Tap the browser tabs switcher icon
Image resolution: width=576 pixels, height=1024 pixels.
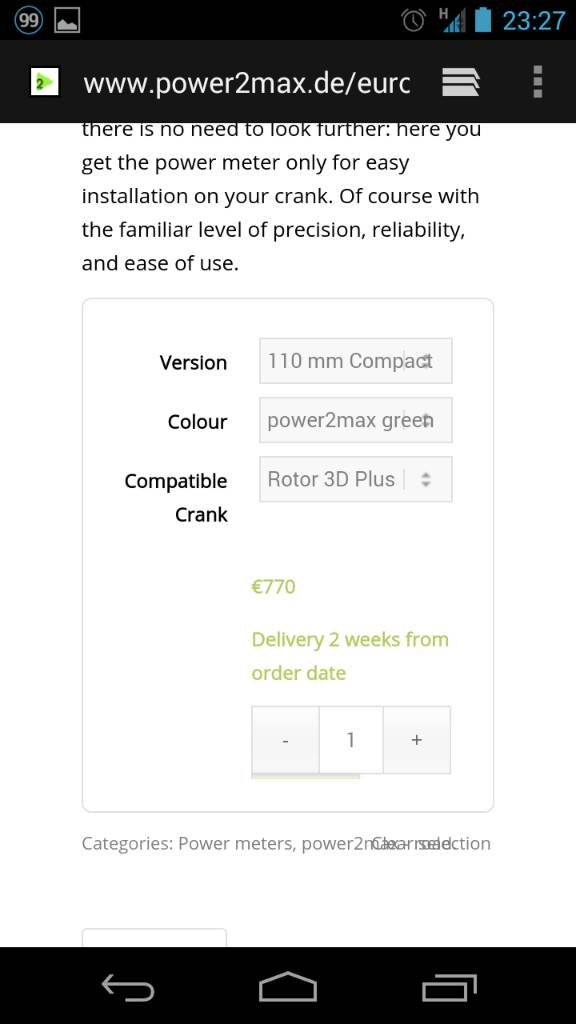pos(461,82)
